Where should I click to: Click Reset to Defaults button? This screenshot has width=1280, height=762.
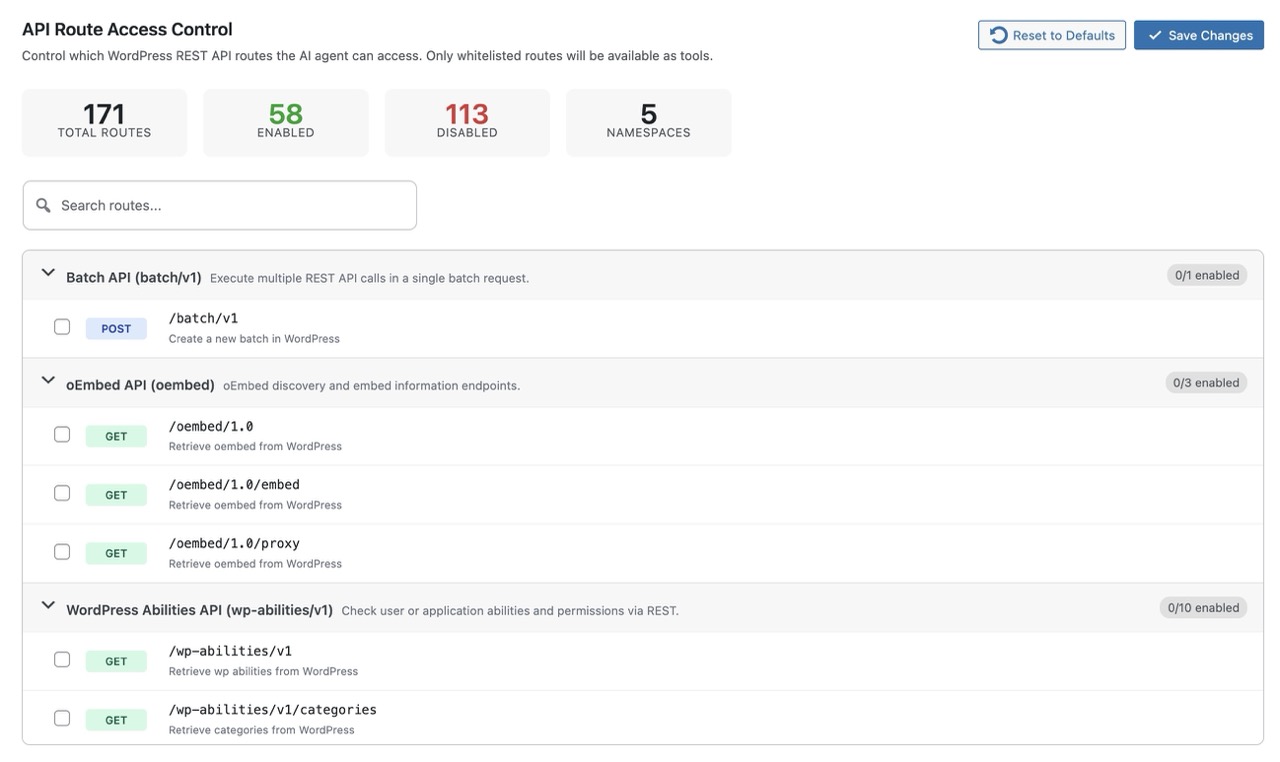[1052, 35]
